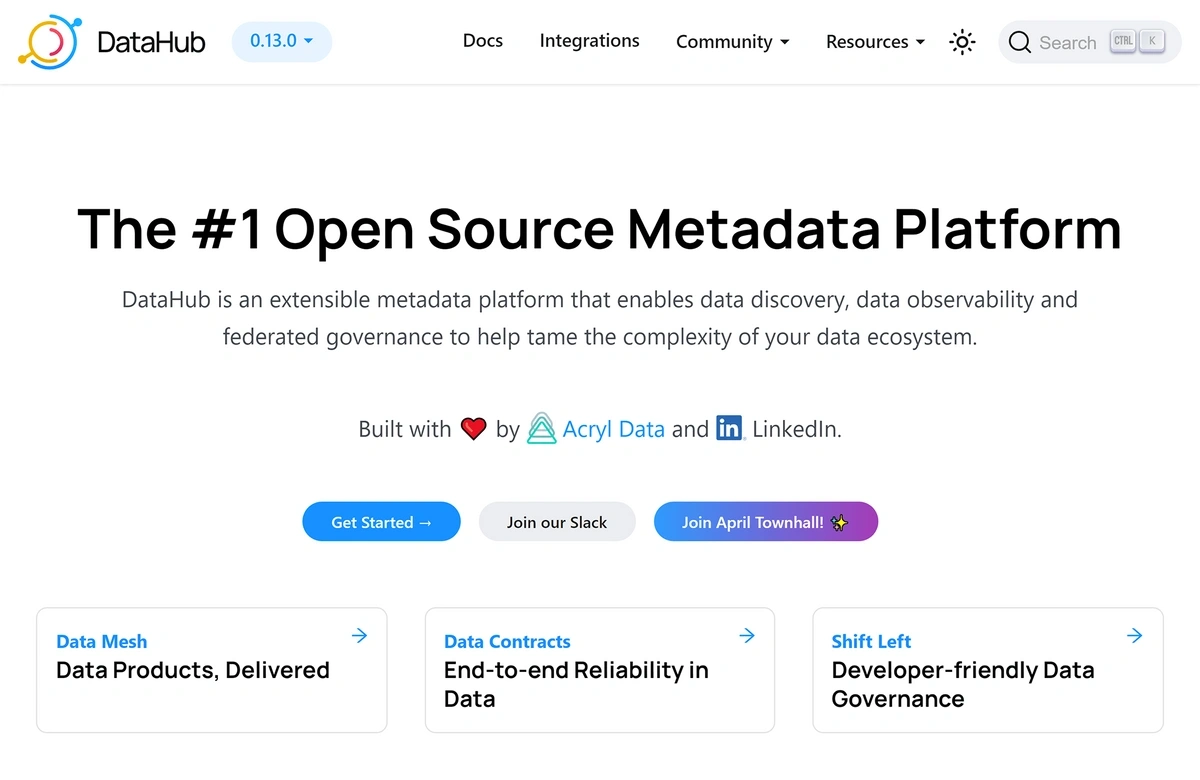Click the "Shift Left" card label

[871, 642]
